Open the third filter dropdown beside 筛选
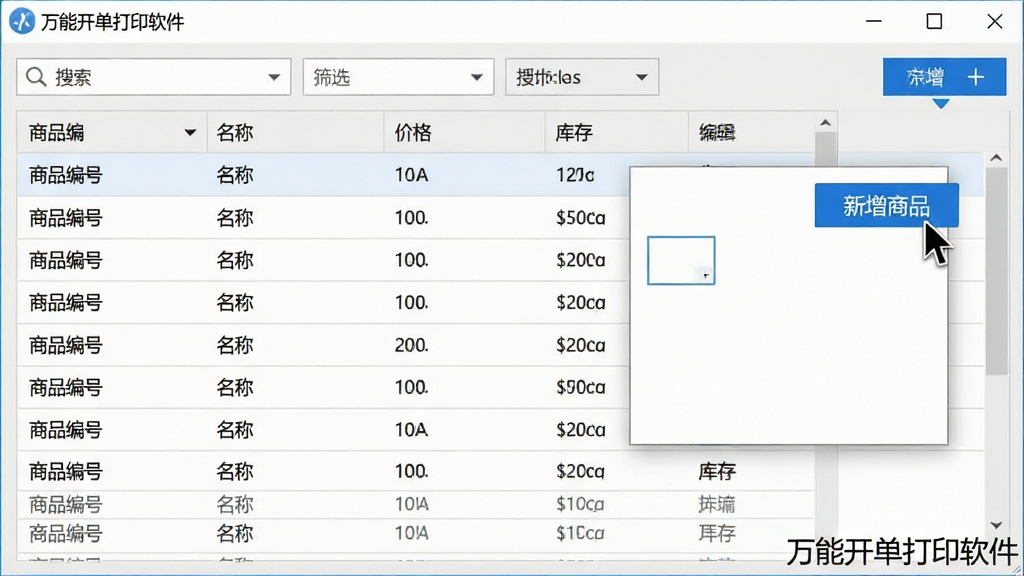The image size is (1024, 576). click(582, 77)
